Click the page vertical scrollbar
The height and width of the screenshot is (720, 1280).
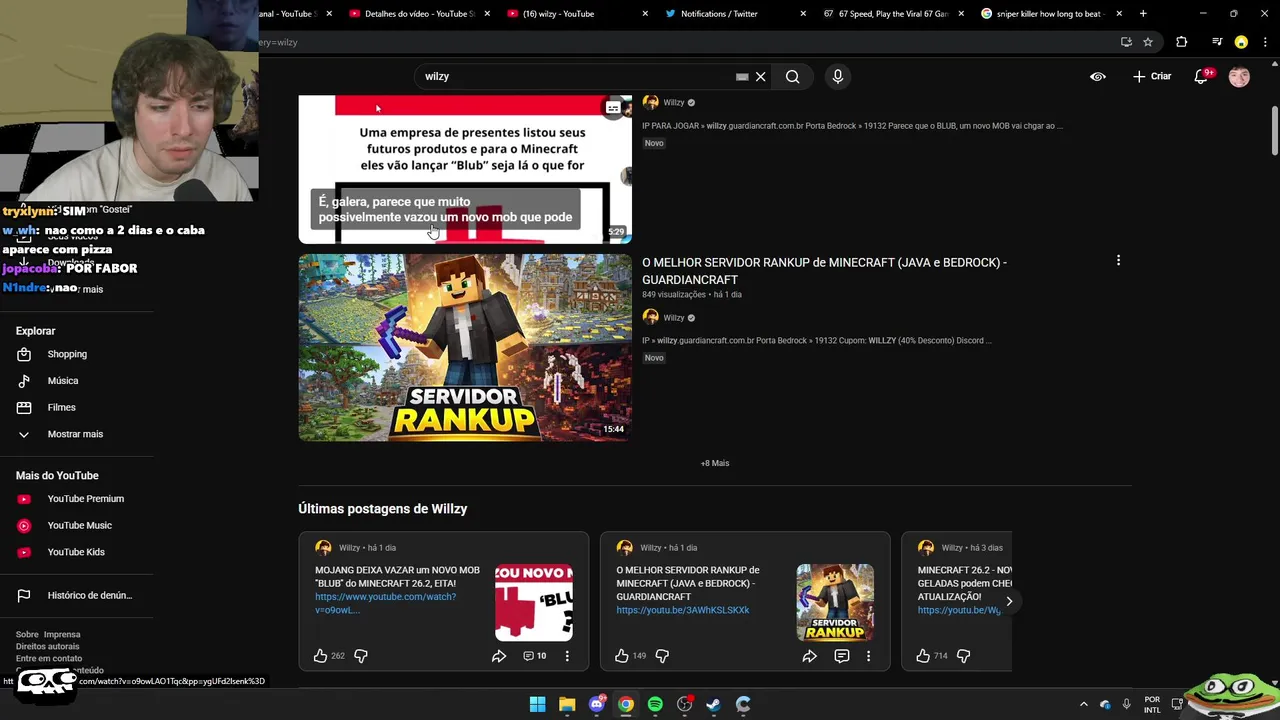(1275, 130)
